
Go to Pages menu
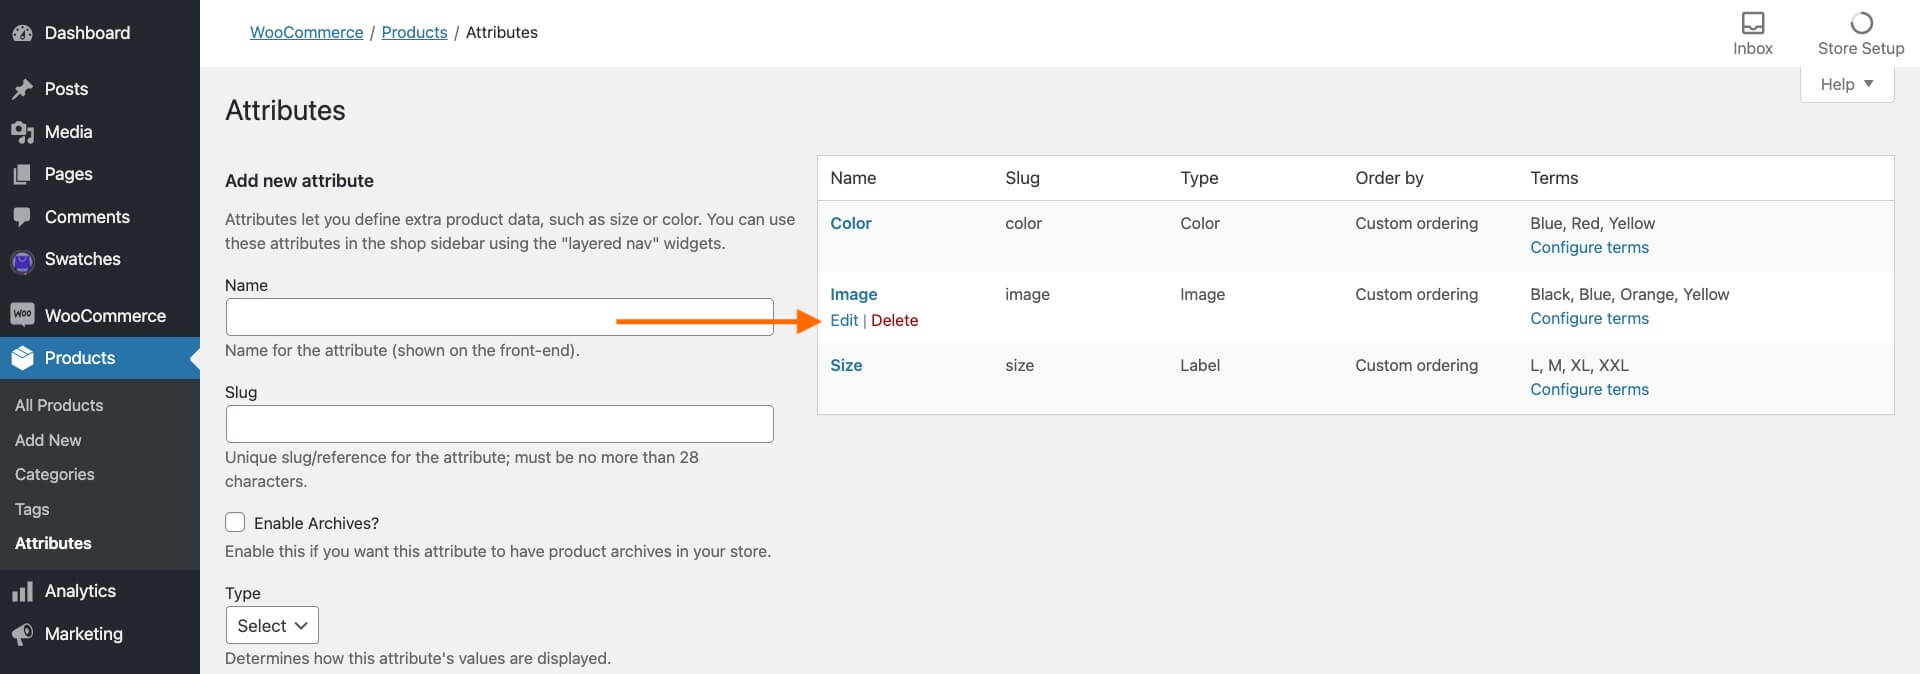68,174
